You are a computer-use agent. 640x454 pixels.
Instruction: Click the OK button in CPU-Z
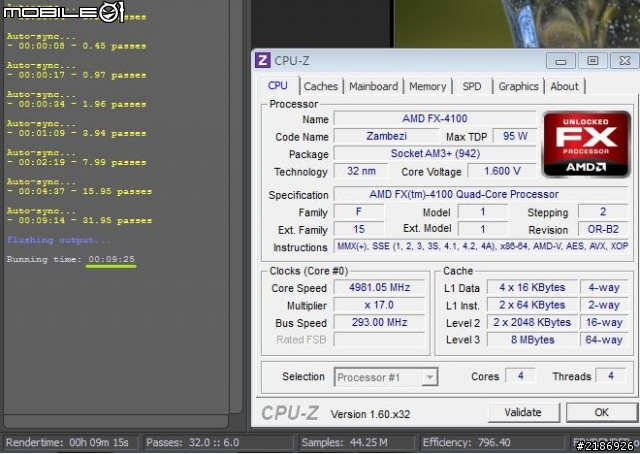[x=601, y=412]
